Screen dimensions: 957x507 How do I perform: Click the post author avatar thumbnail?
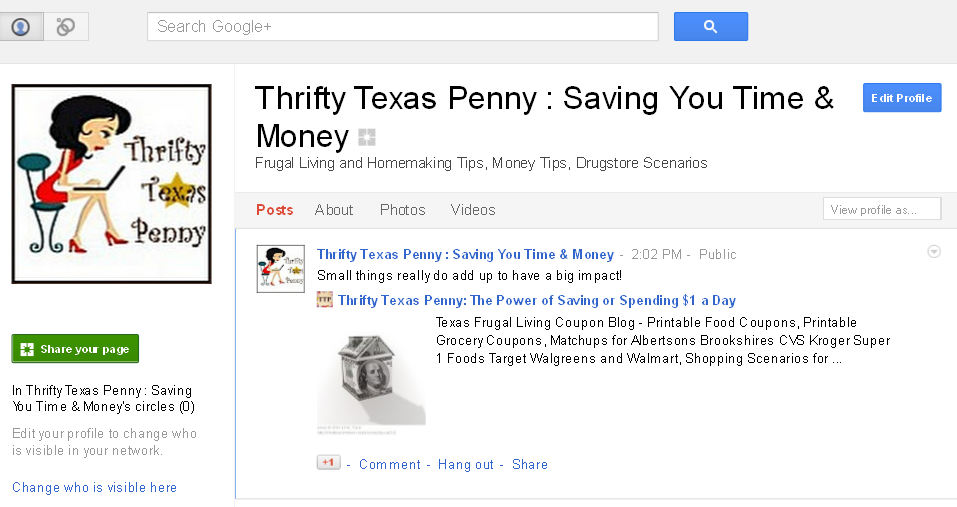(280, 268)
